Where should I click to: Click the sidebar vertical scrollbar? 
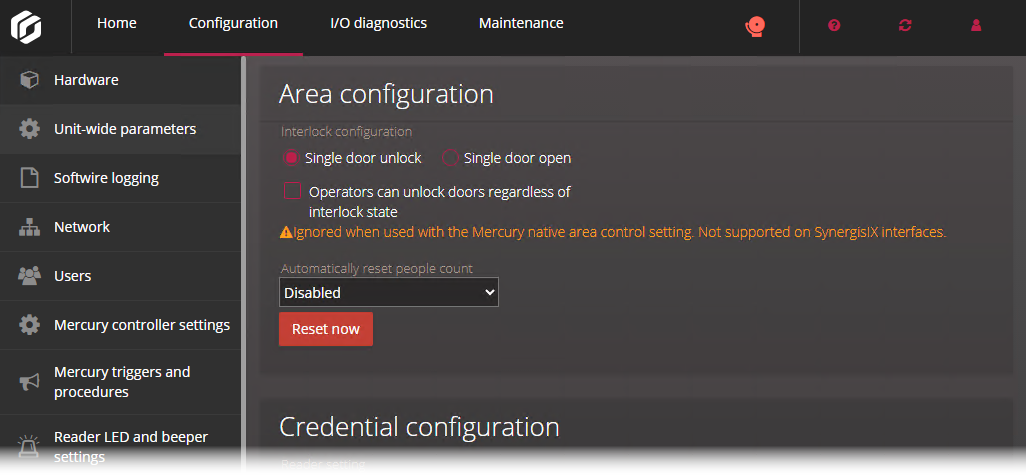(x=244, y=262)
